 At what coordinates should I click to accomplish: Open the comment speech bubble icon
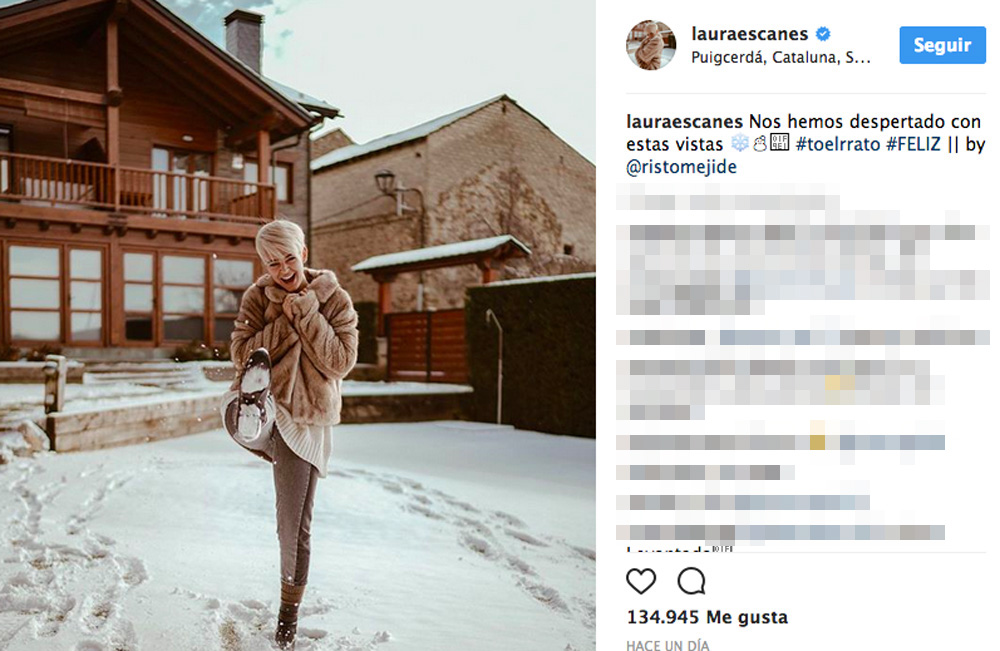pyautogui.click(x=691, y=581)
